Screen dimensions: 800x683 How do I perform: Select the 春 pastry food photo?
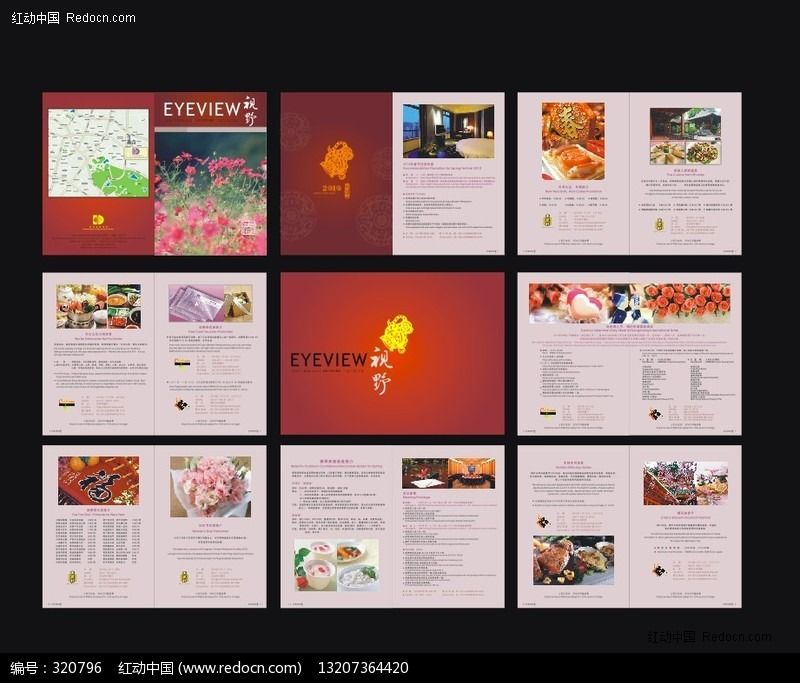573,141
